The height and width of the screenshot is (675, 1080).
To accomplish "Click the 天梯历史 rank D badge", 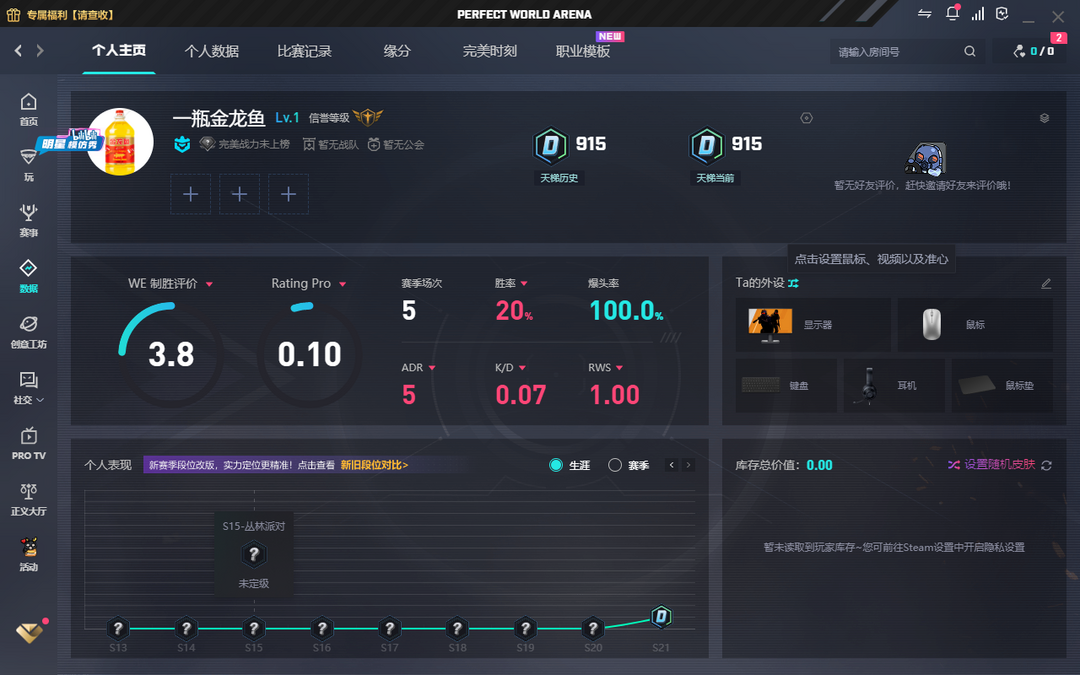I will coord(550,145).
